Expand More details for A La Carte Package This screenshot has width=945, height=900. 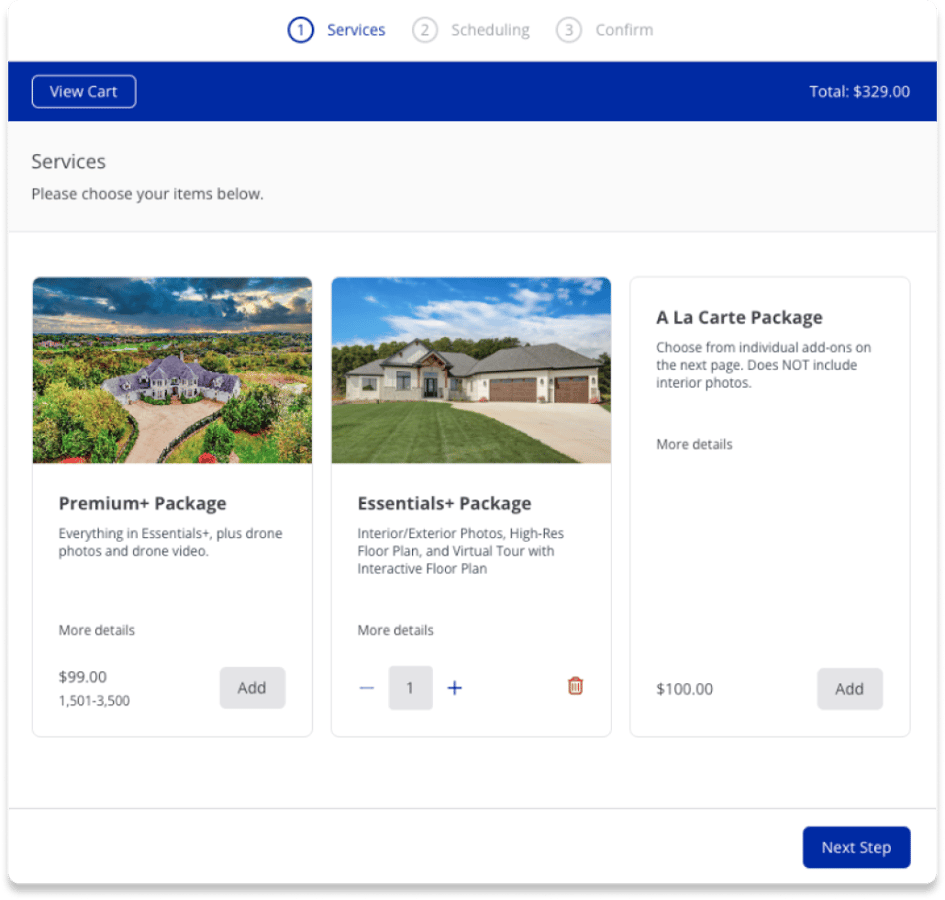694,444
